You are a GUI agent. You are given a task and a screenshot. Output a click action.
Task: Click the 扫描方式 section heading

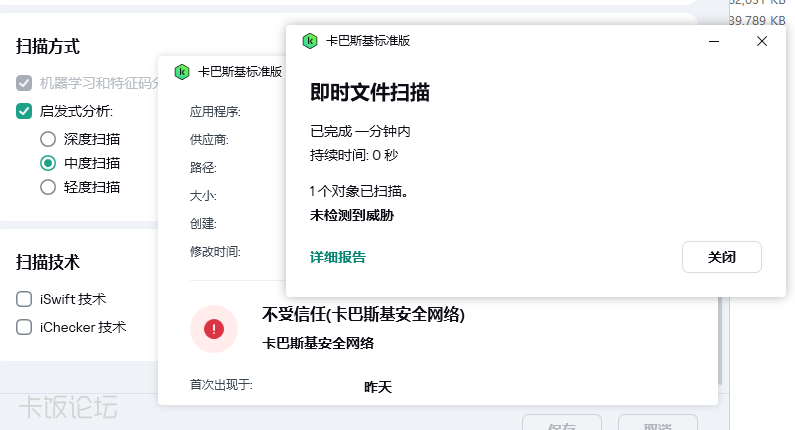(x=48, y=47)
